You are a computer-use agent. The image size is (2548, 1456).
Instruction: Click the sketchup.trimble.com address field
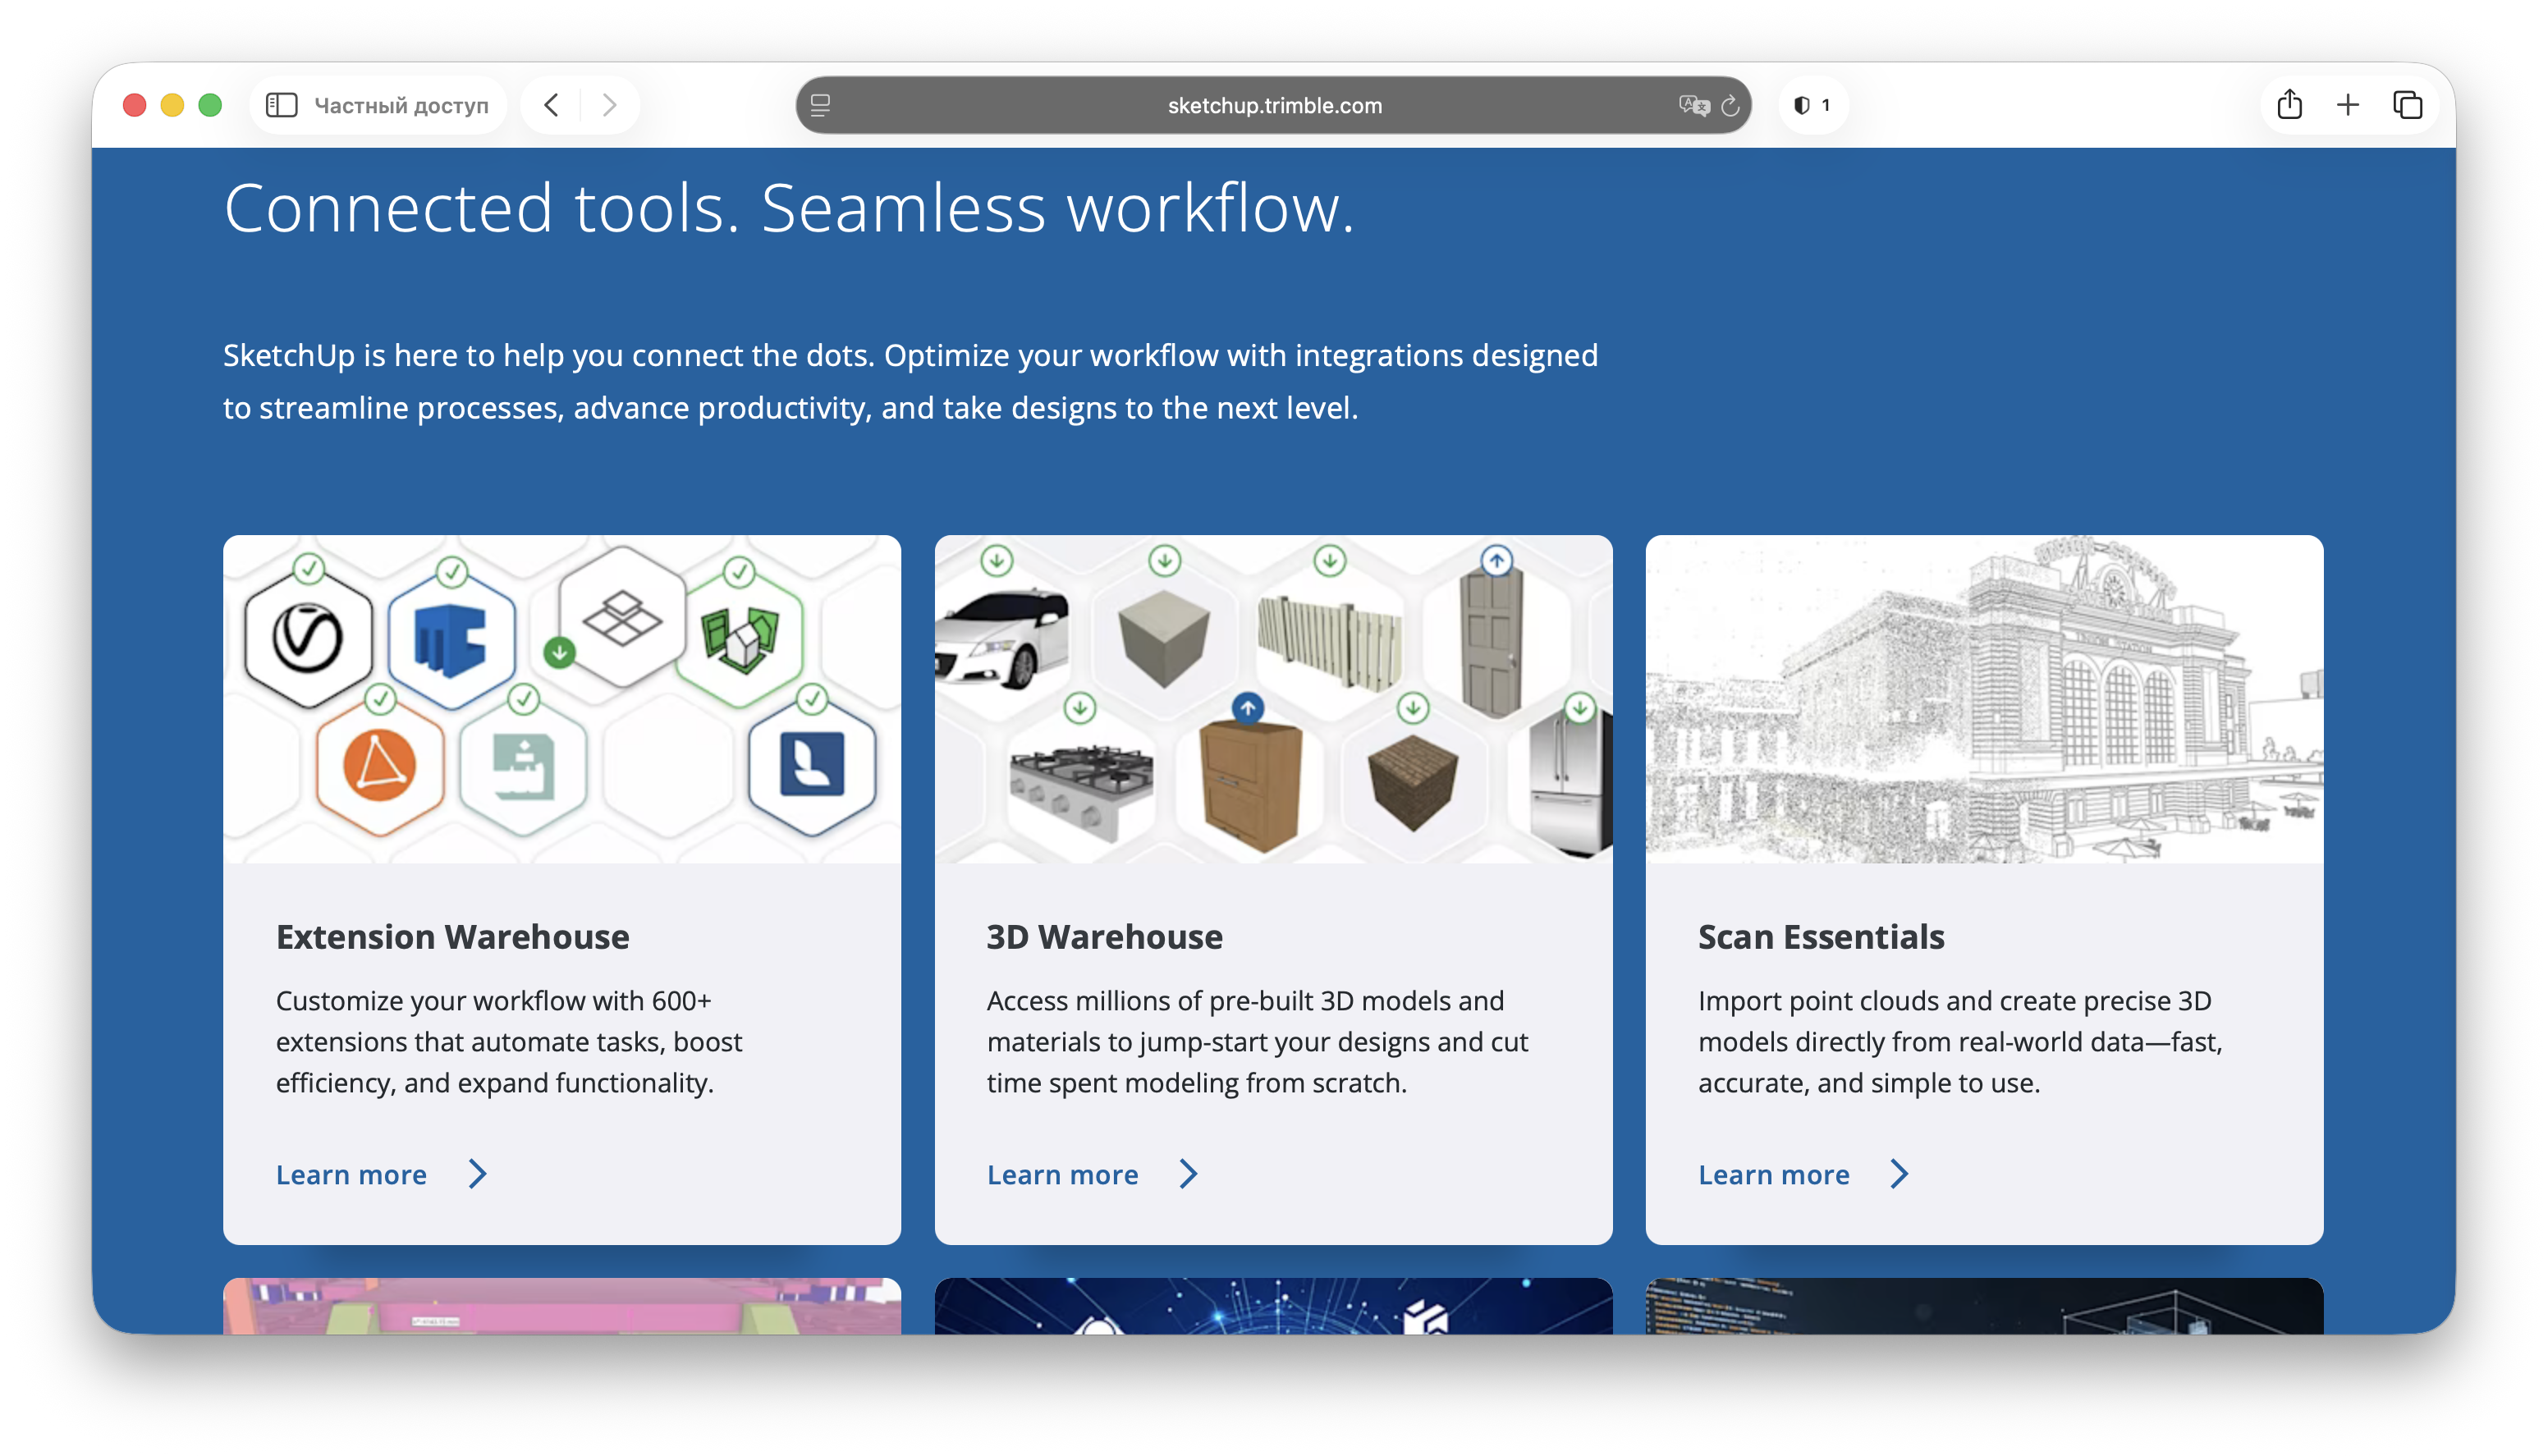(1274, 105)
